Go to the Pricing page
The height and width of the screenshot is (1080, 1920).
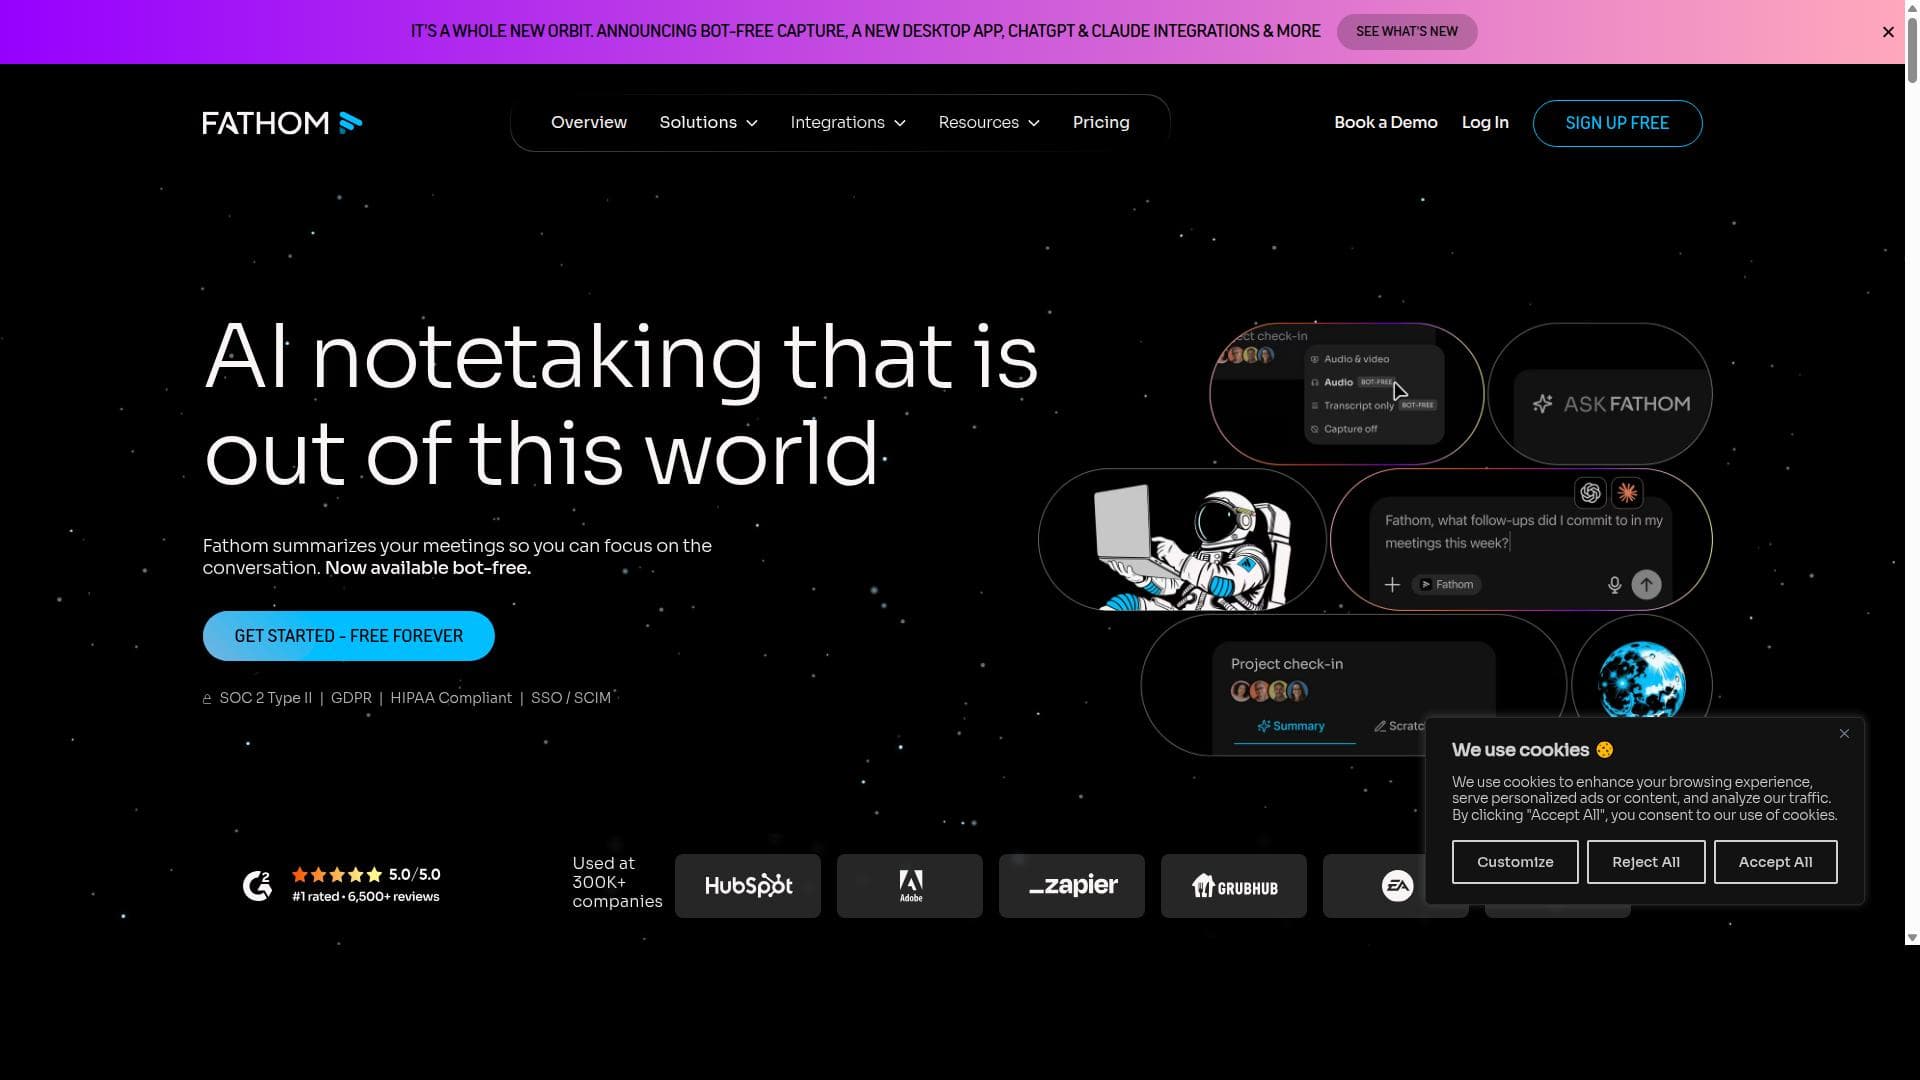[1101, 123]
